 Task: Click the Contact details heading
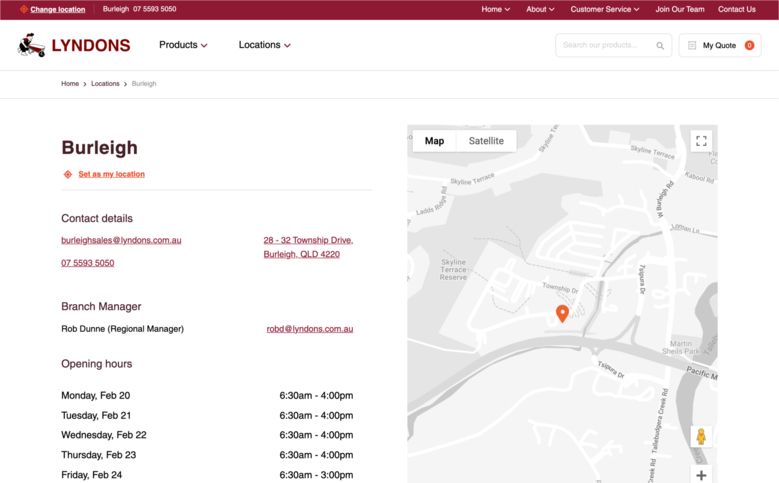coord(97,219)
